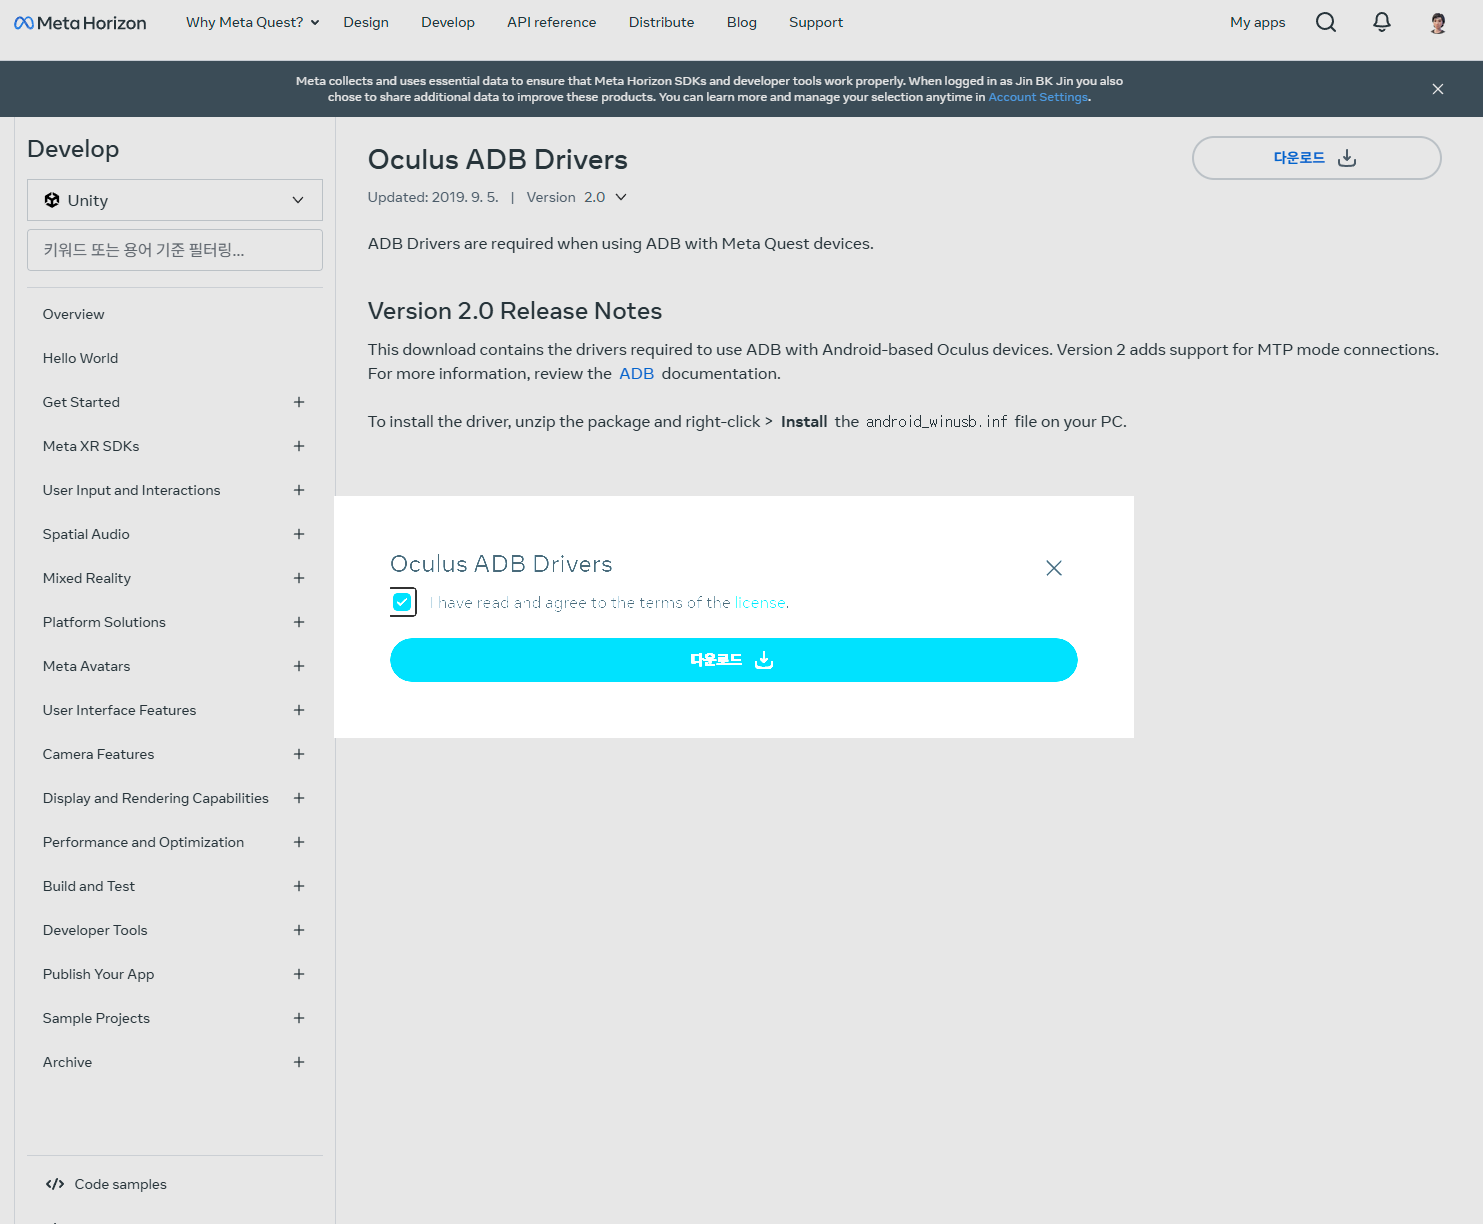1483x1224 pixels.
Task: Expand User Input and Interactions section
Action: (299, 490)
